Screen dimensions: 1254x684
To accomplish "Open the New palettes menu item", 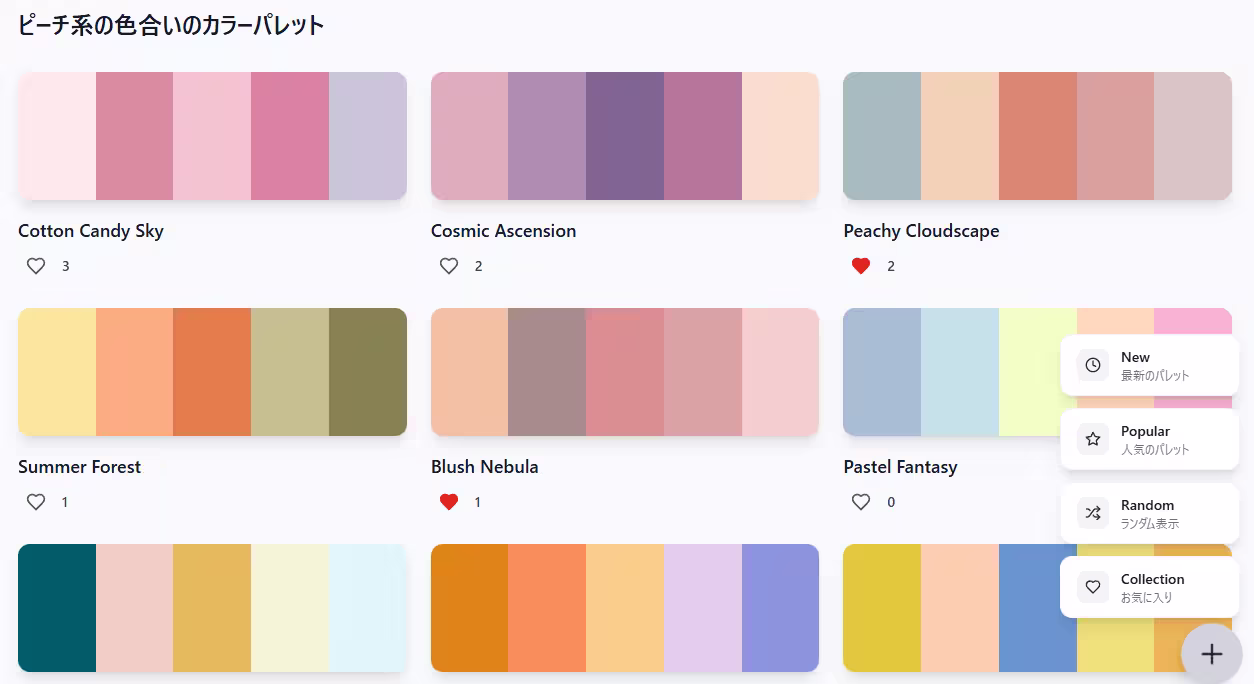I will coord(1150,365).
